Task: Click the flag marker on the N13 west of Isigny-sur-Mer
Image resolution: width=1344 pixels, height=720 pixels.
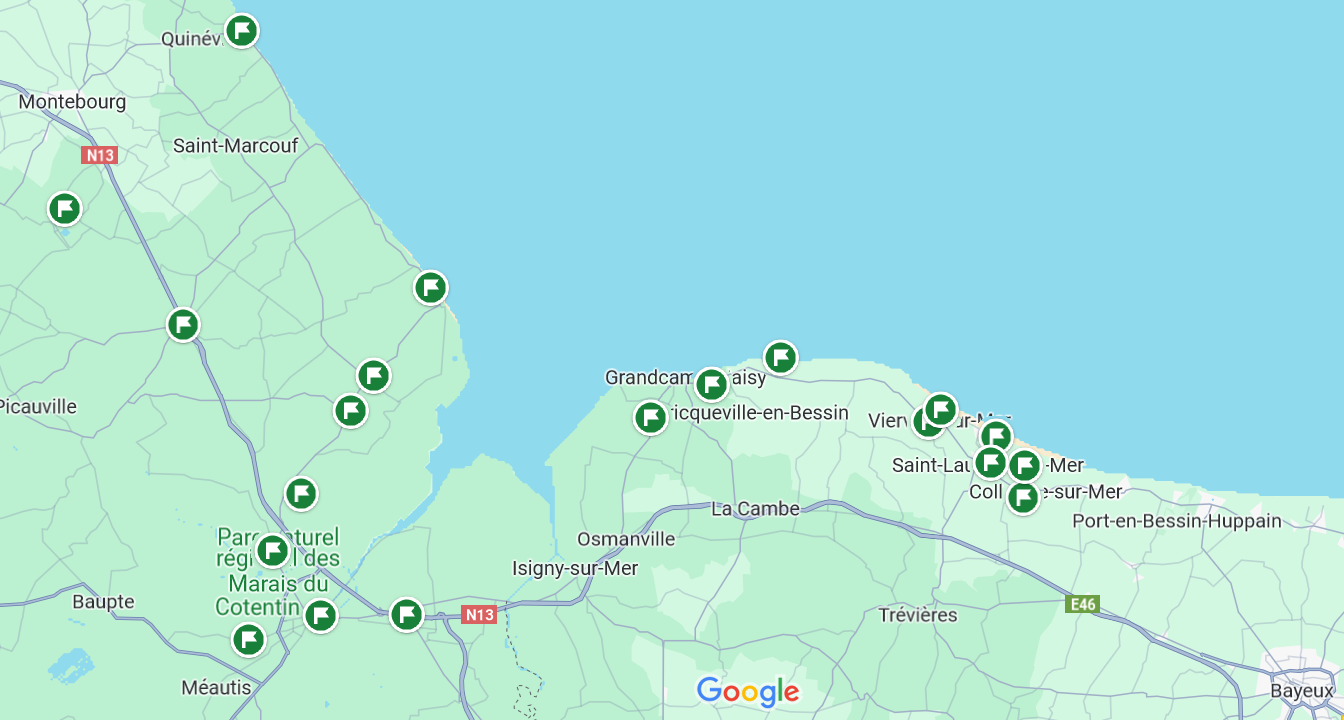Action: click(406, 614)
